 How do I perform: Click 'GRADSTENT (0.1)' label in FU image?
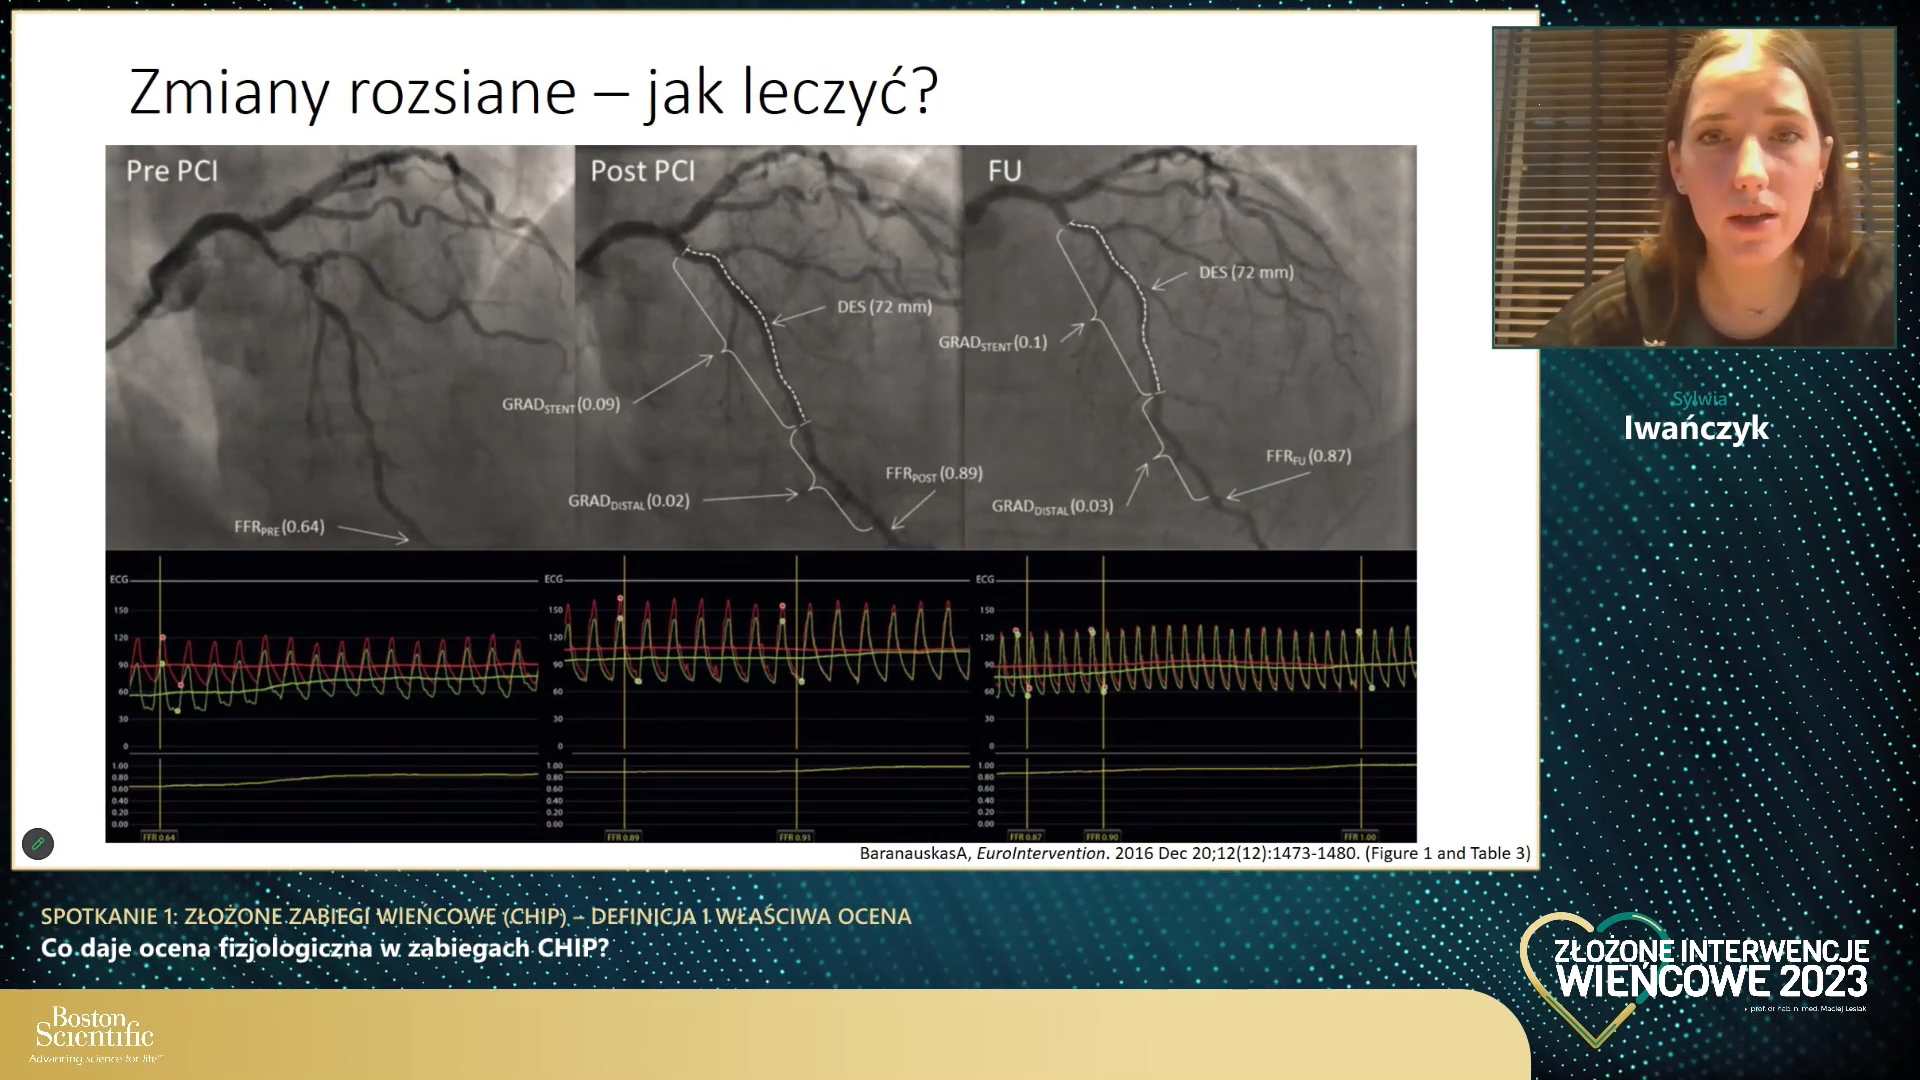coord(993,343)
